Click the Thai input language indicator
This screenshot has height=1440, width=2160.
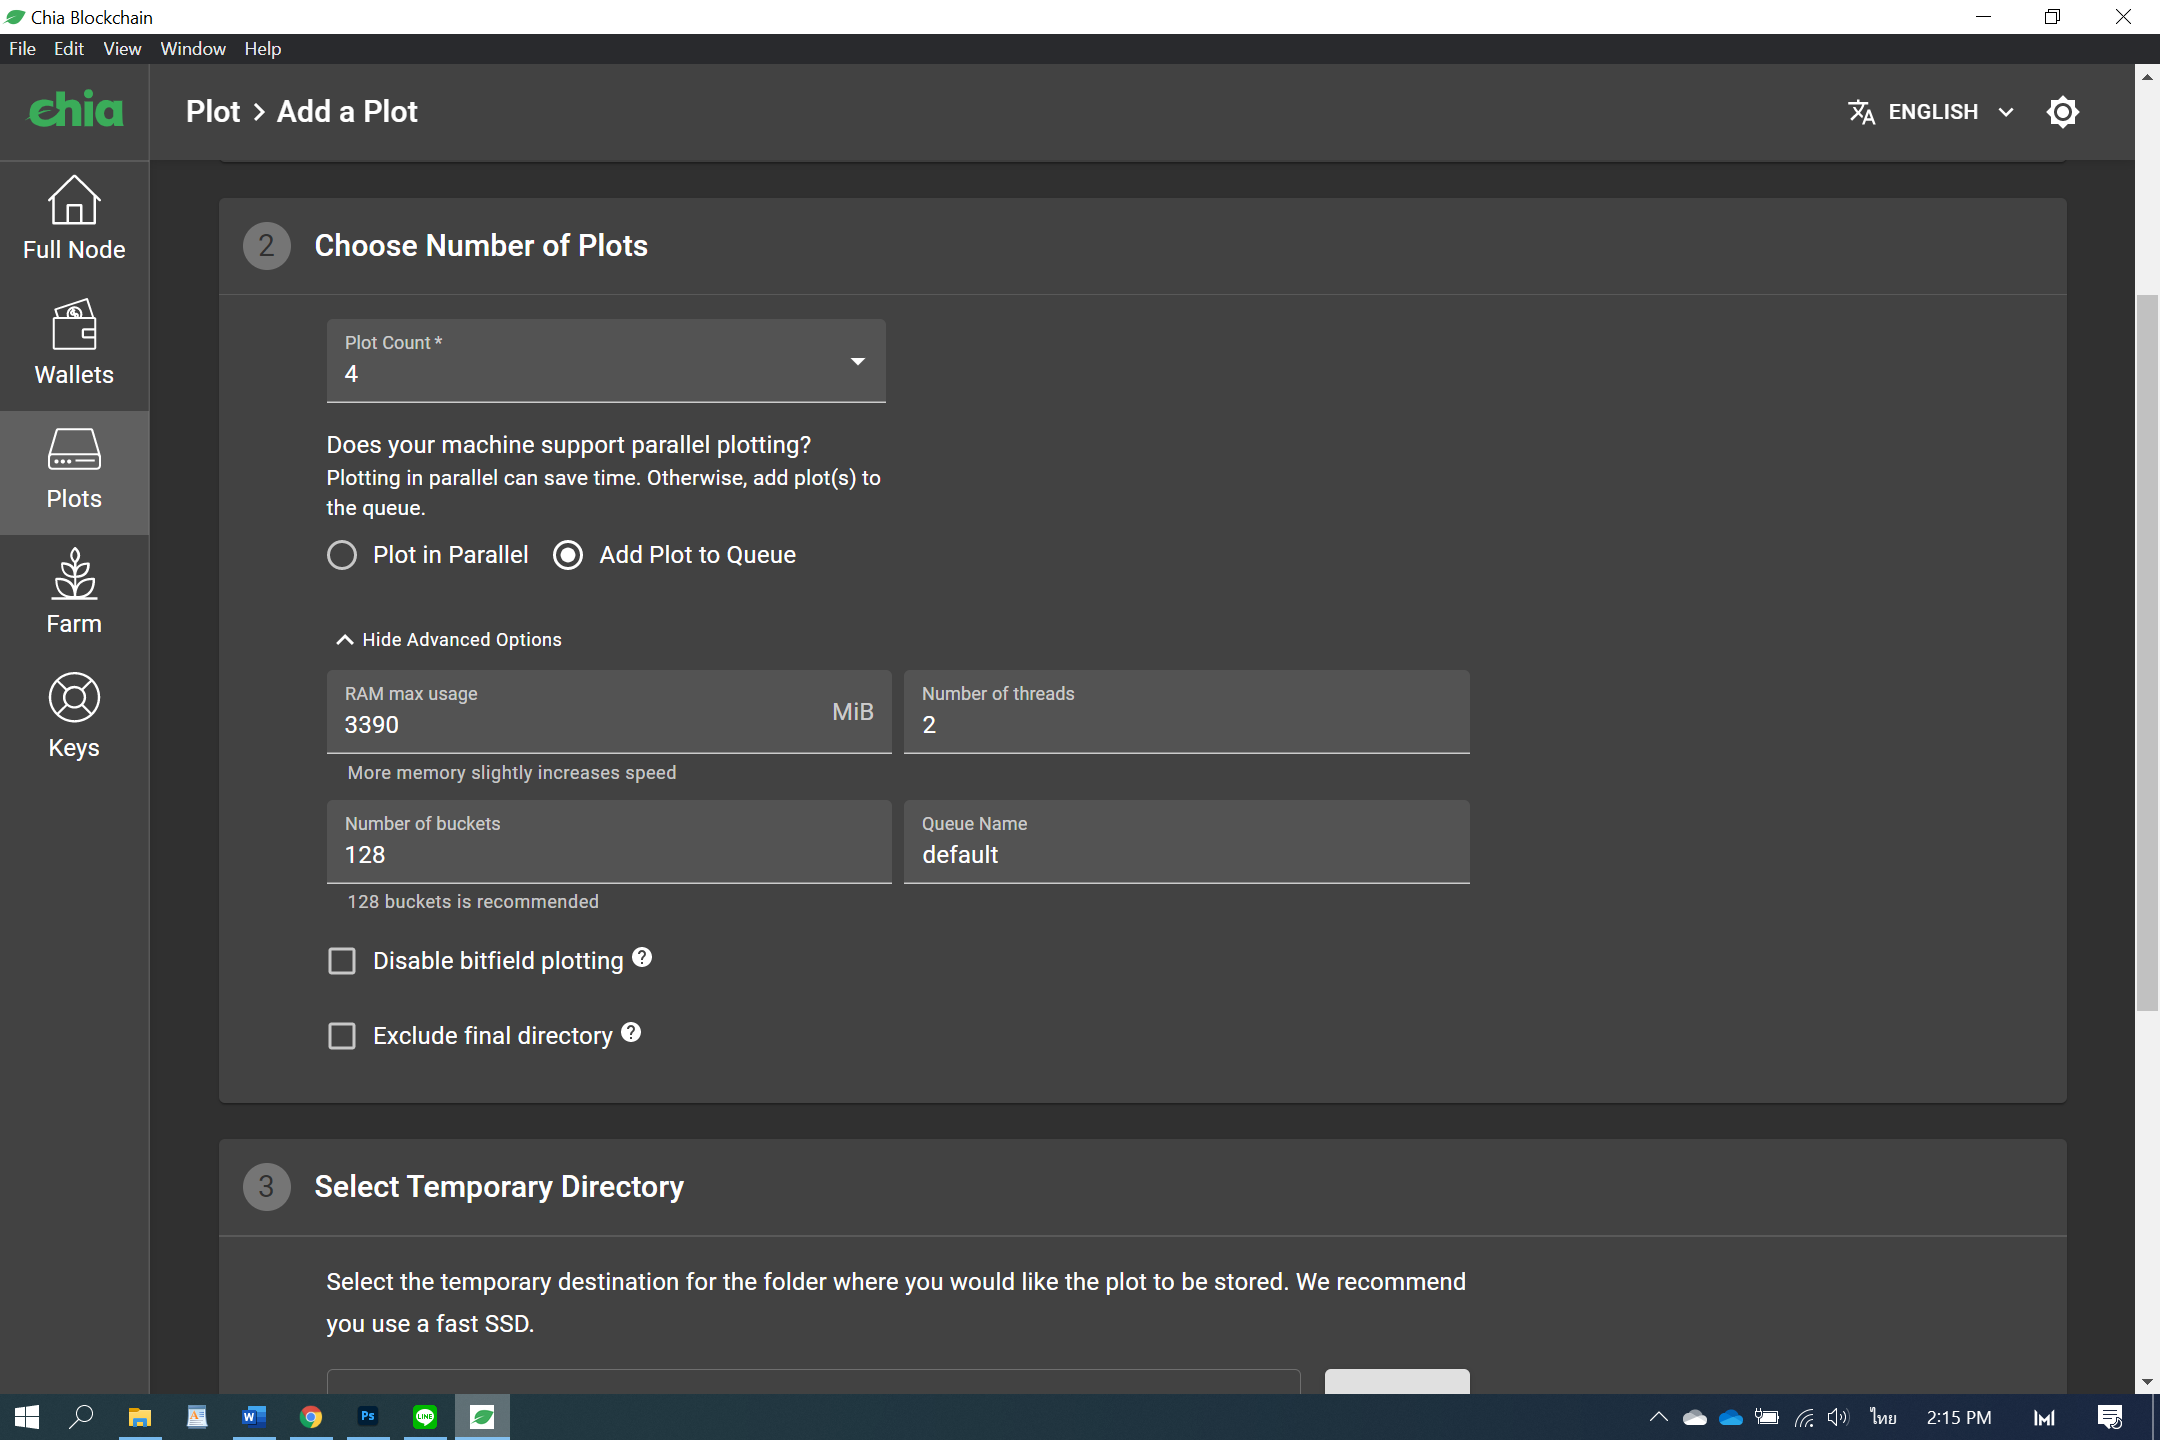[x=1884, y=1417]
